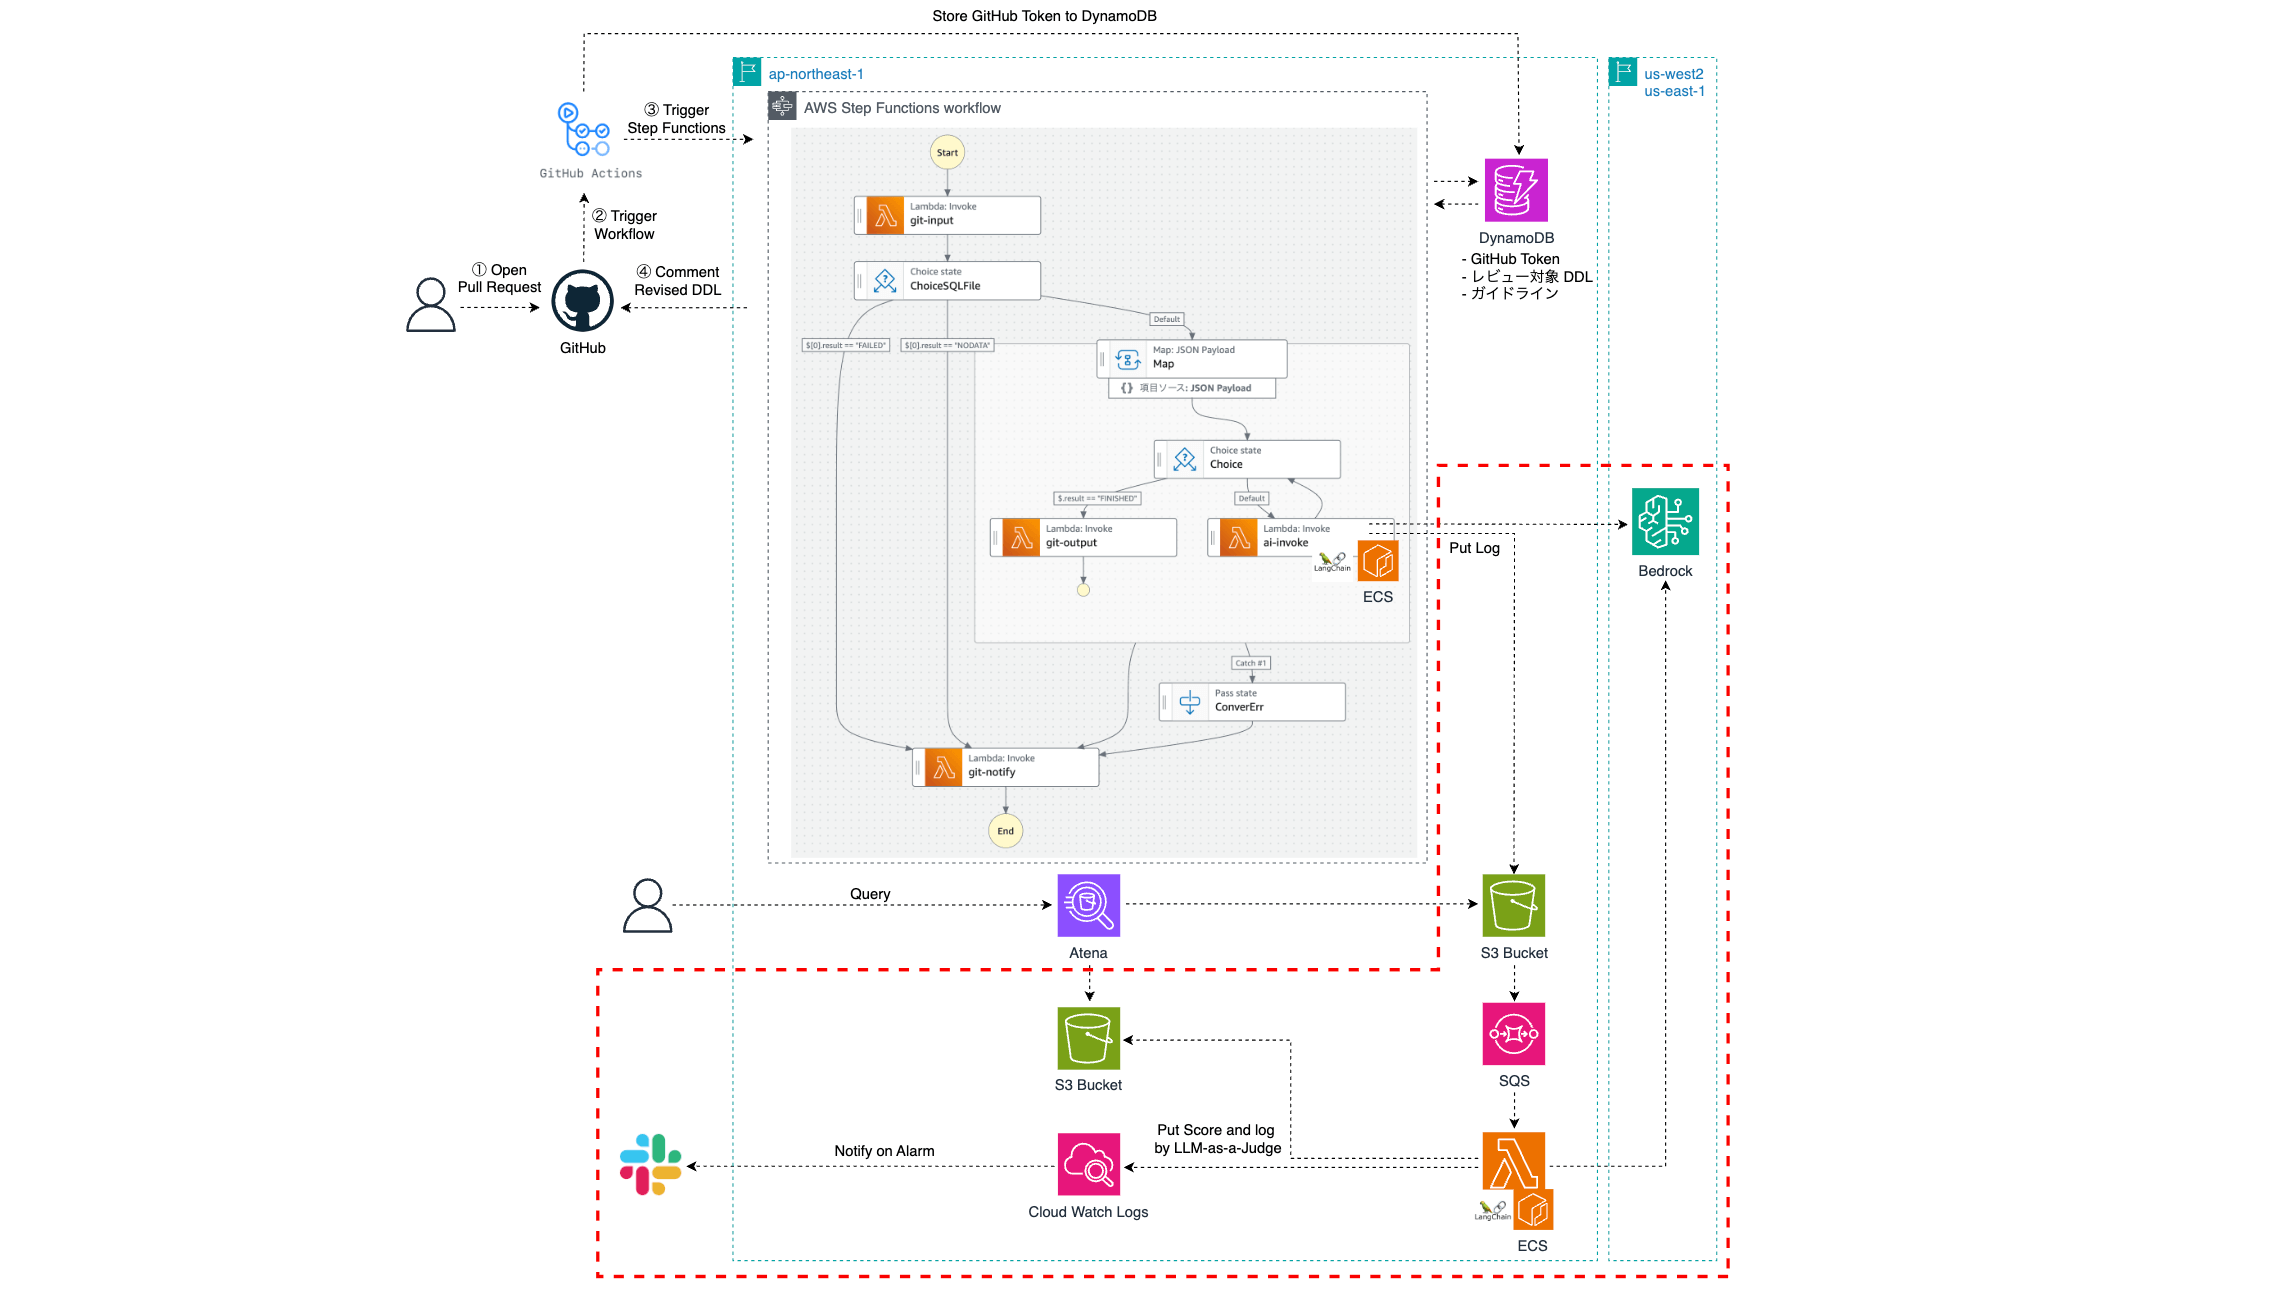Click the Query label
The image size is (2272, 1294).
coord(870,894)
